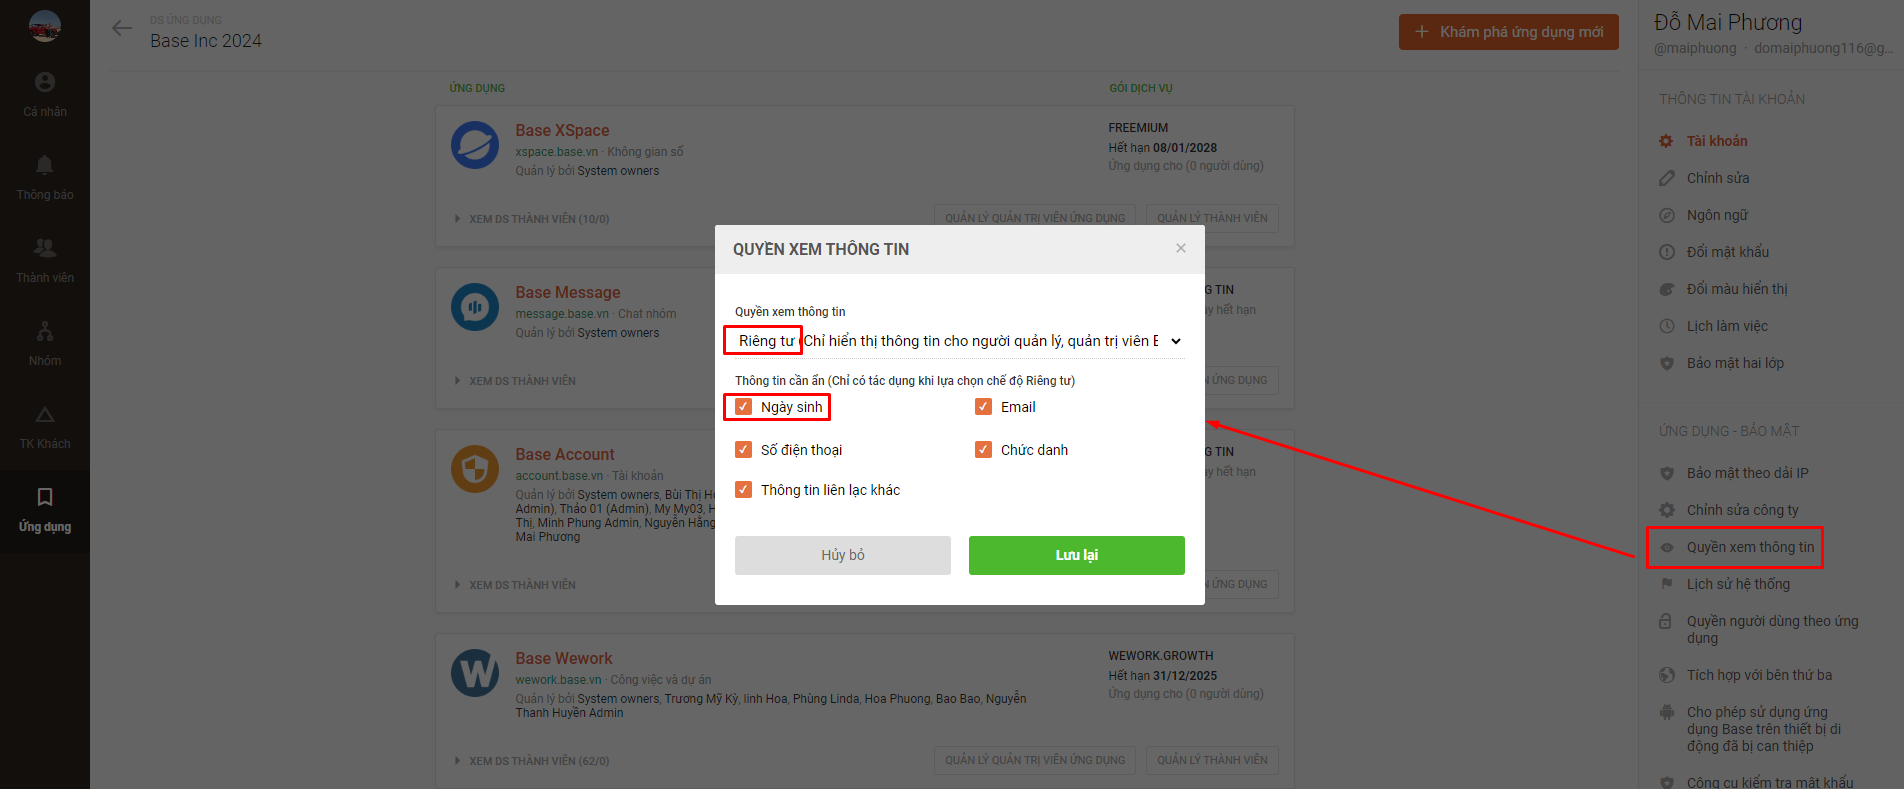
Task: Click the Lịch làm việc clock icon
Action: click(x=1666, y=326)
